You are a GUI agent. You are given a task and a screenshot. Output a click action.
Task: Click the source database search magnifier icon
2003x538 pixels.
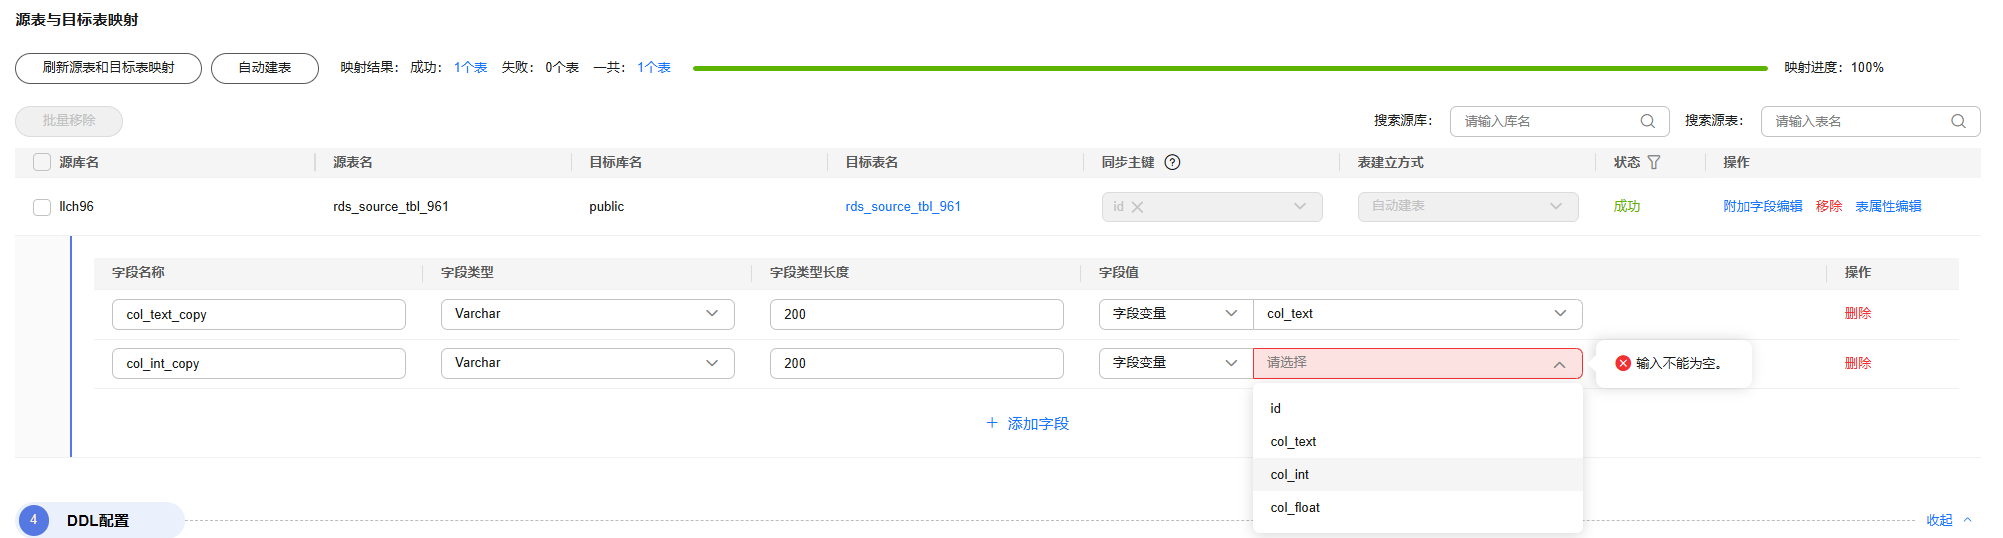coord(1647,121)
